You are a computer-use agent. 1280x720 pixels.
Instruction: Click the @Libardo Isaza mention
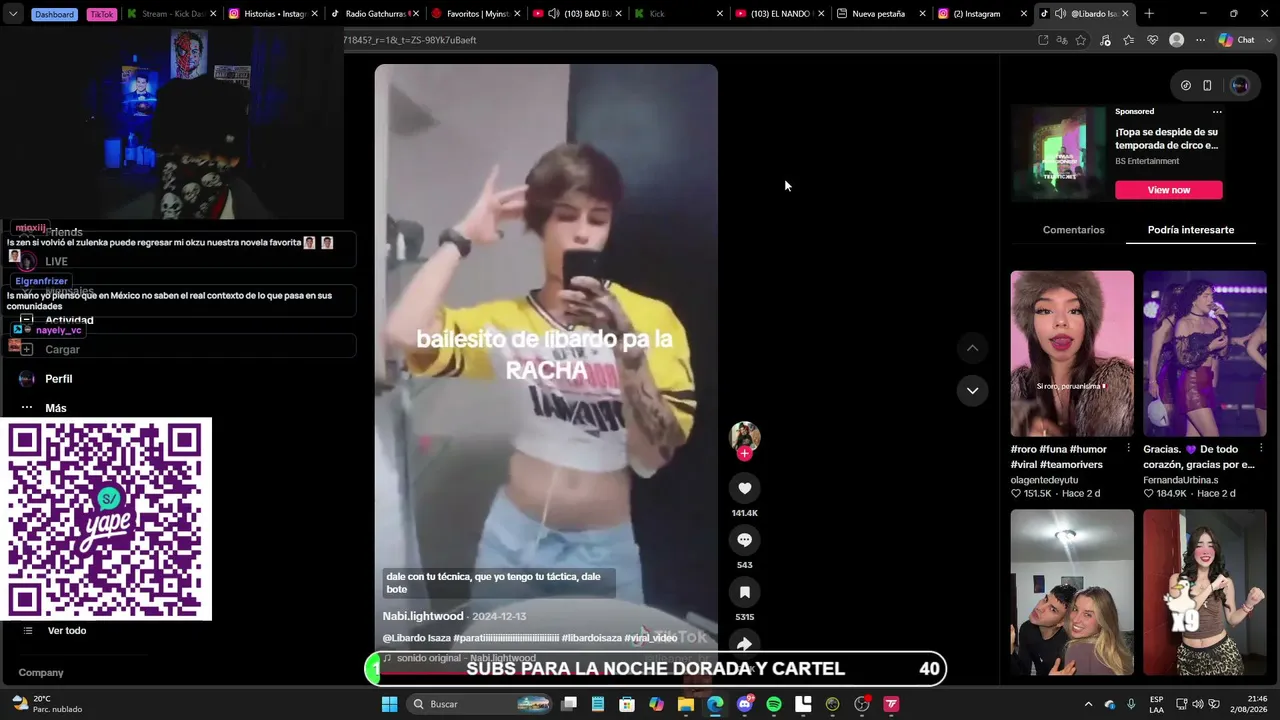click(x=417, y=638)
